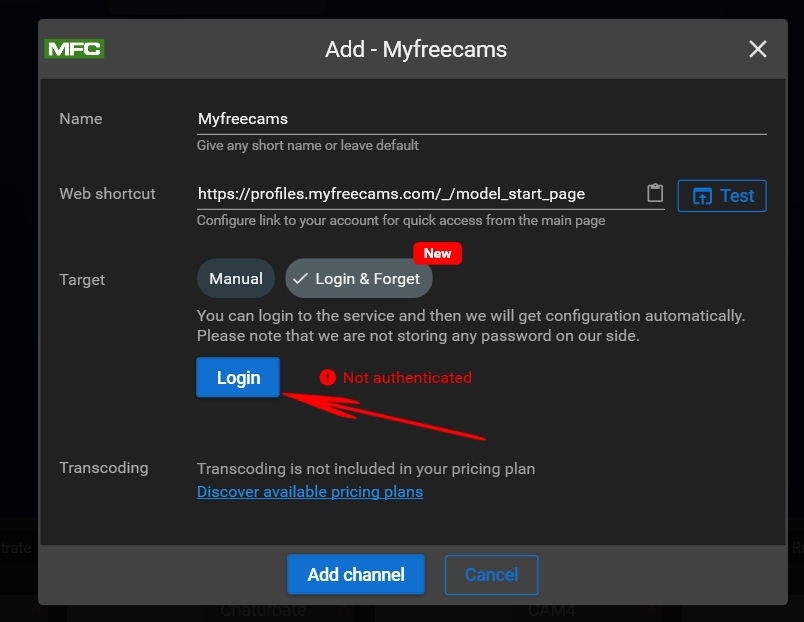Click the blue Login button
The width and height of the screenshot is (804, 622).
click(238, 377)
